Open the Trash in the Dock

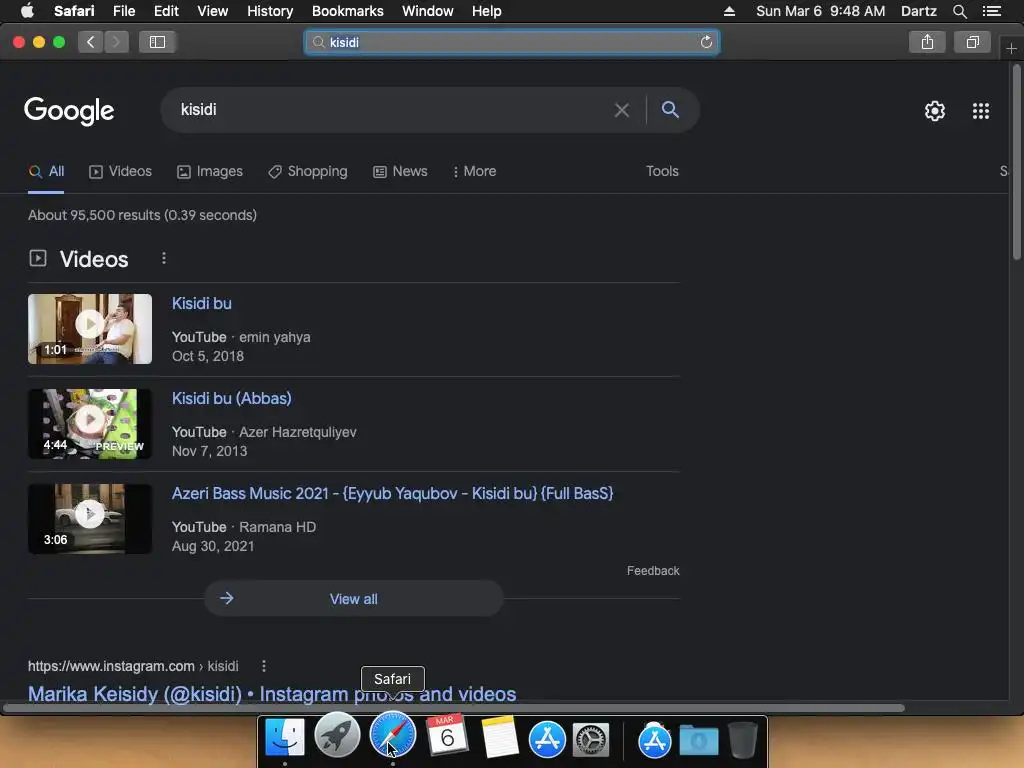(x=743, y=740)
